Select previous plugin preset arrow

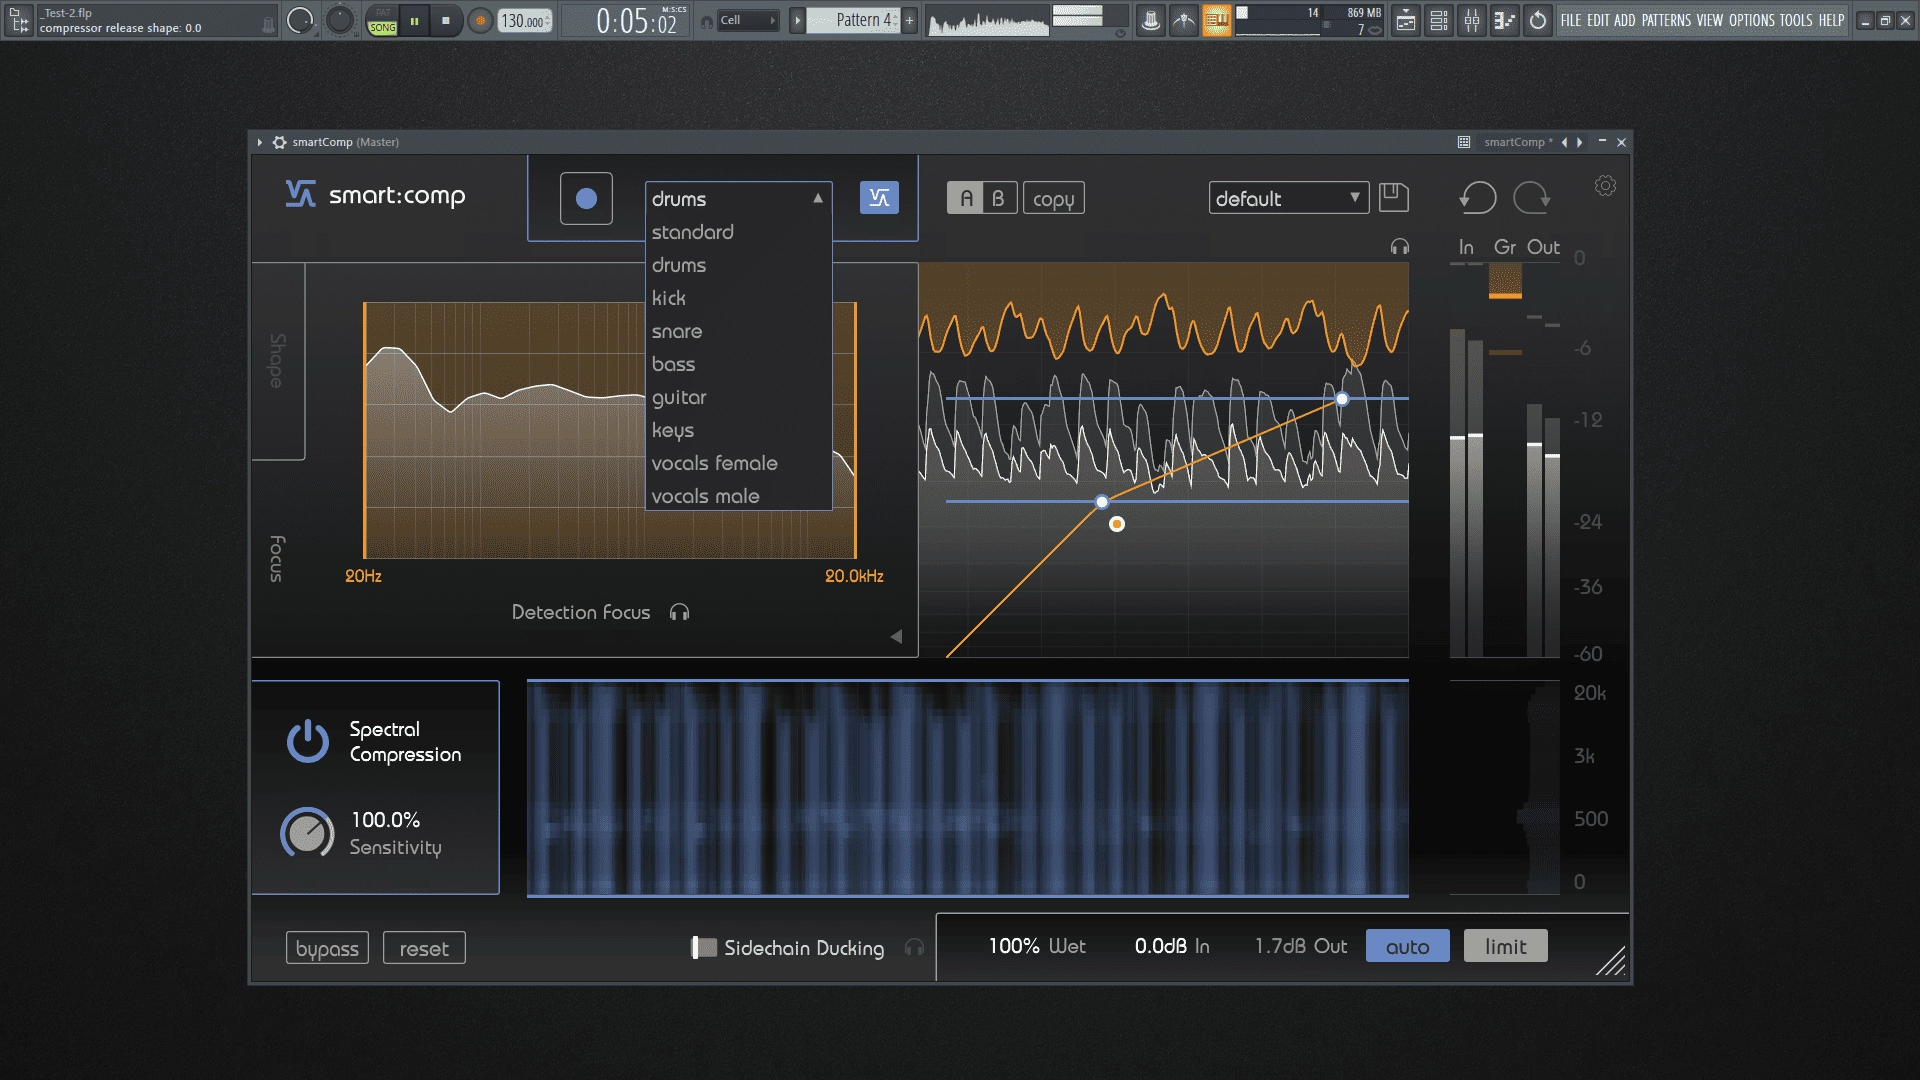(x=1564, y=142)
